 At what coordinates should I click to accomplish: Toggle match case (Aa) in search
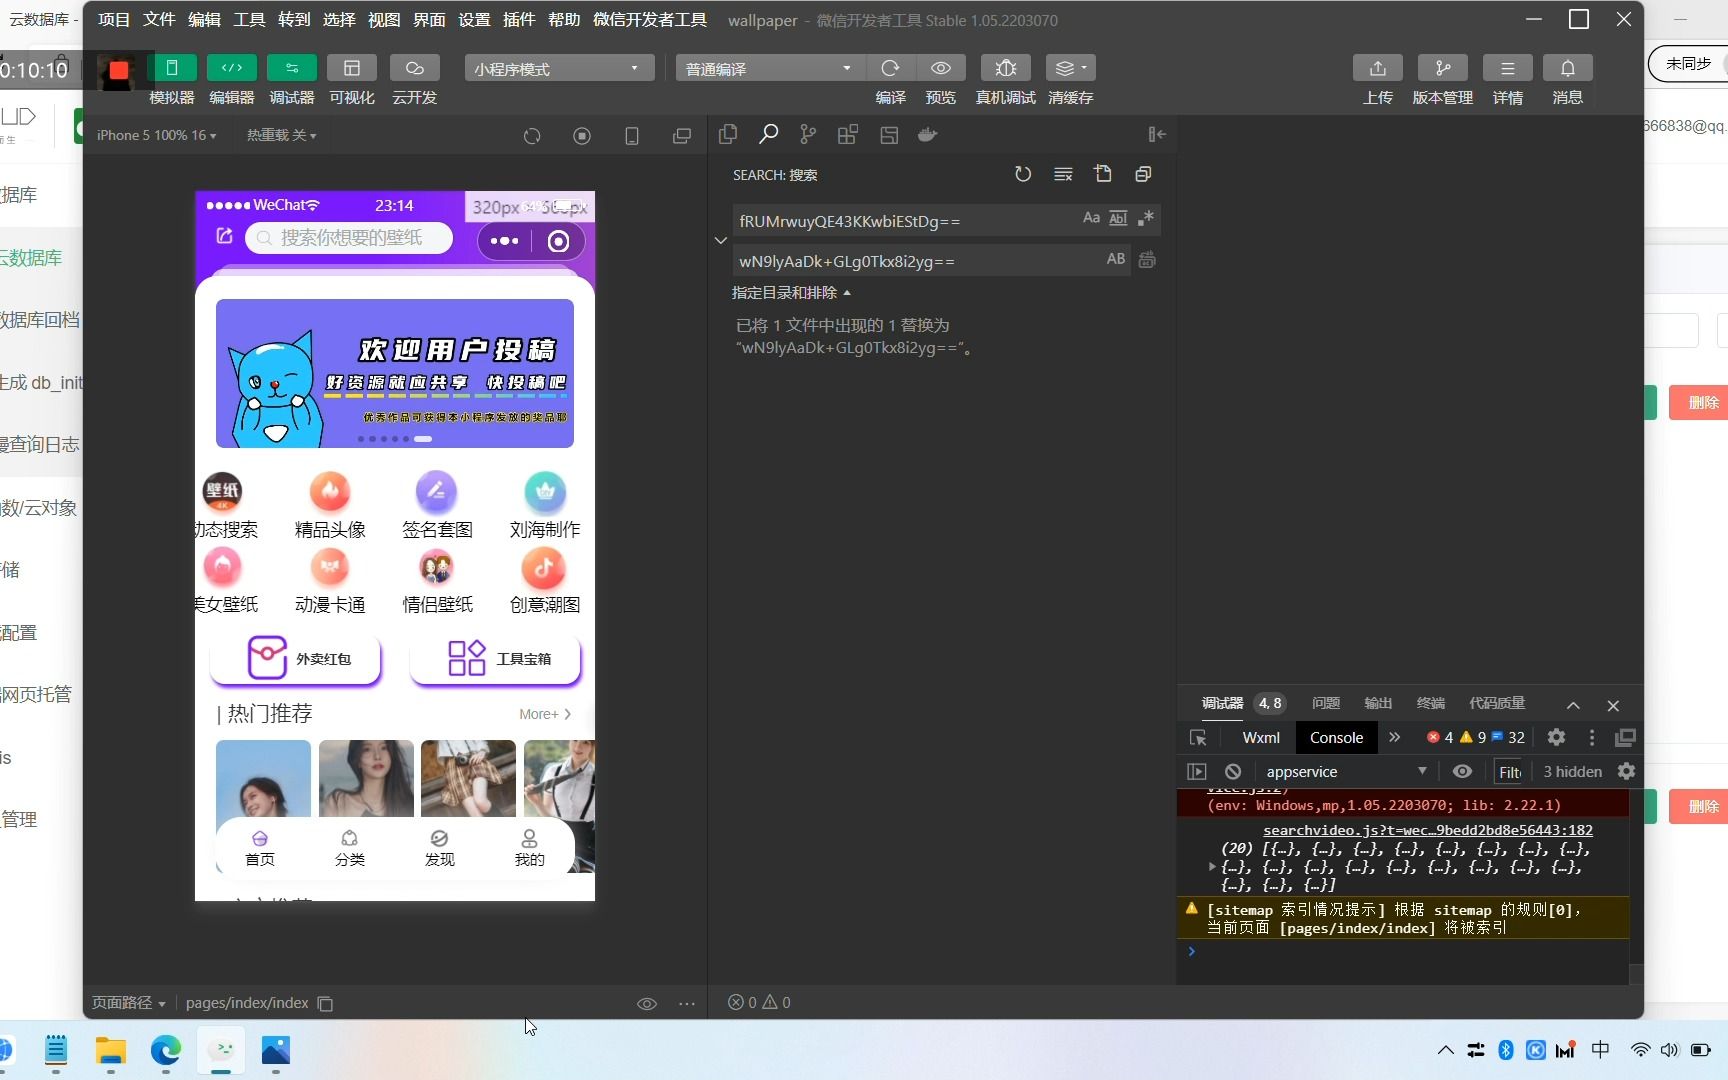[1091, 218]
